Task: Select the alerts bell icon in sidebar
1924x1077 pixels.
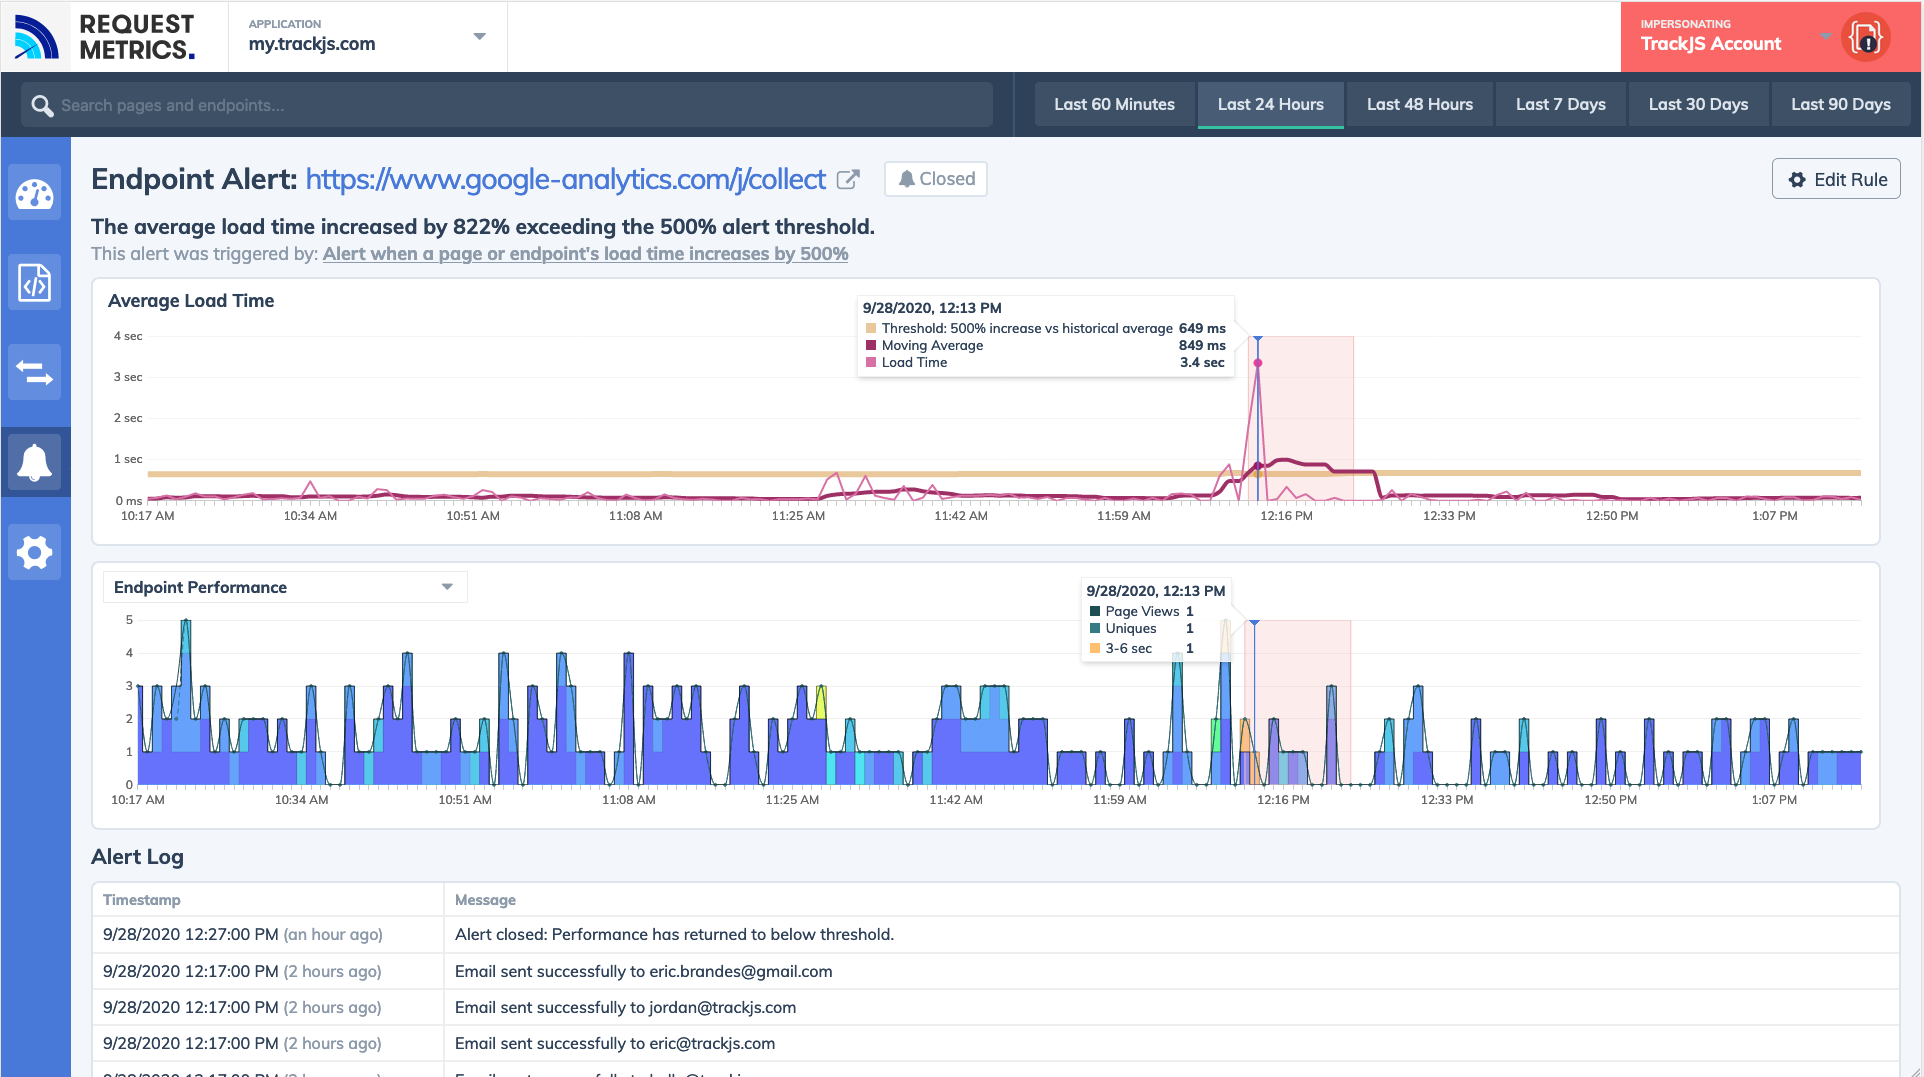Action: coord(35,462)
